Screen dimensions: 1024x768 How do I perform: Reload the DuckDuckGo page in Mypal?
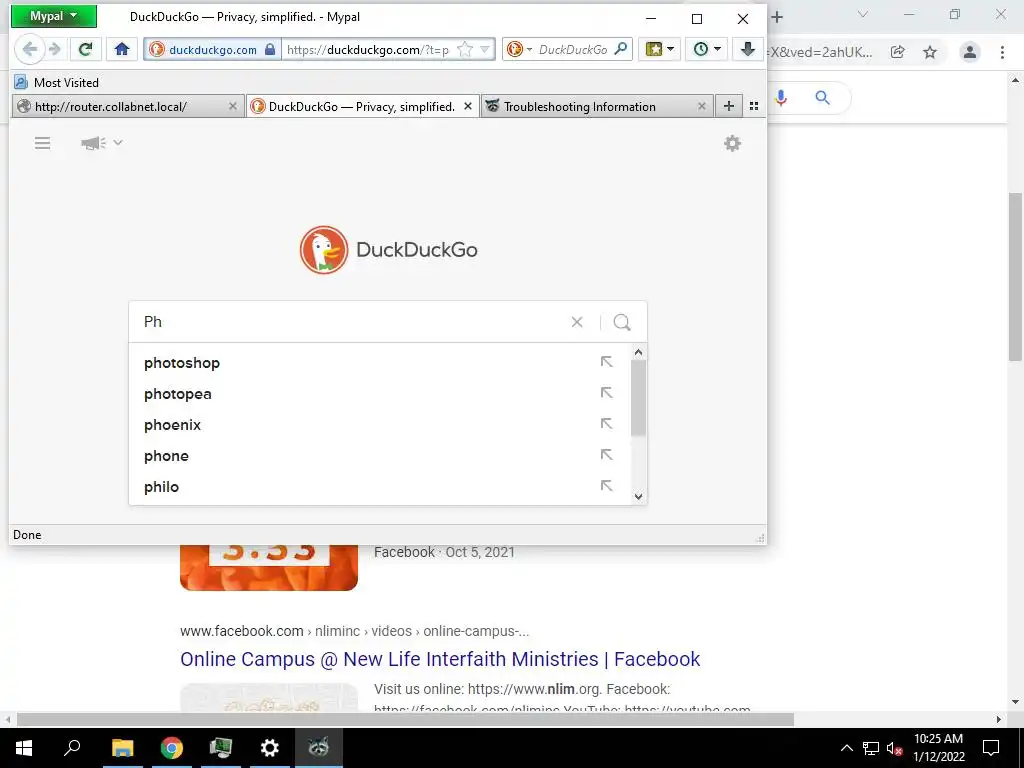pyautogui.click(x=86, y=49)
